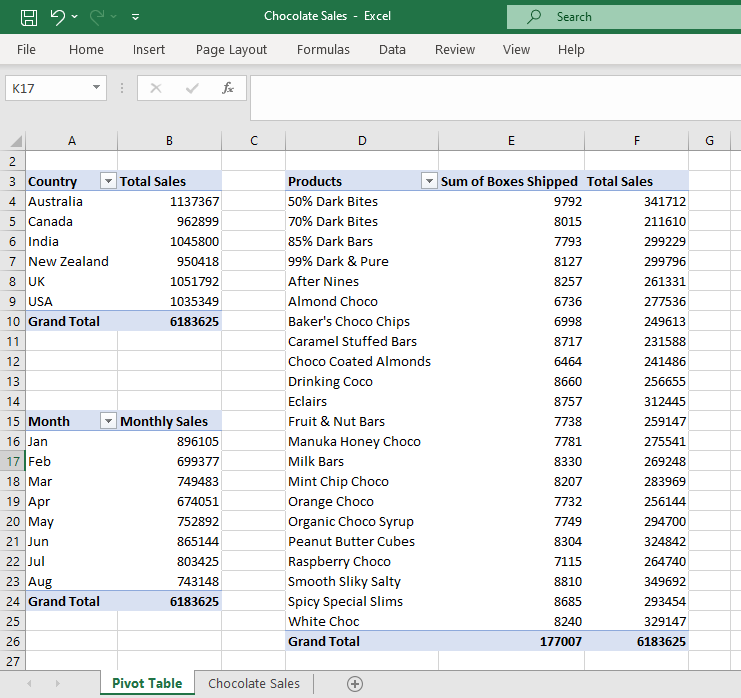Click the White Choc sales value 329147
Image resolution: width=741 pixels, height=698 pixels.
[637, 621]
